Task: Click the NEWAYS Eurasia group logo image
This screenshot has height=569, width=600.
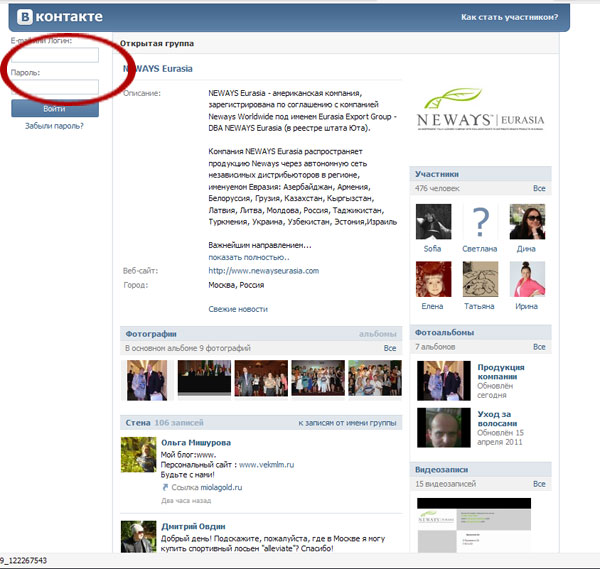Action: point(481,110)
